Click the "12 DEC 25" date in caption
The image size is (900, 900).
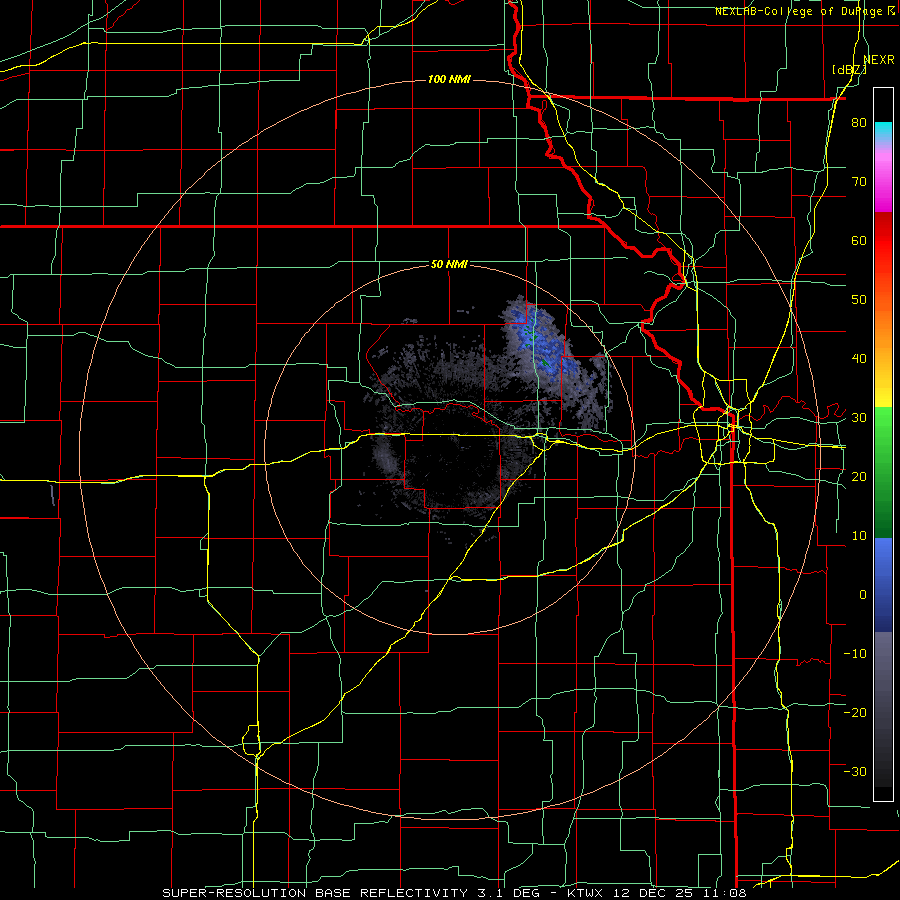point(655,893)
